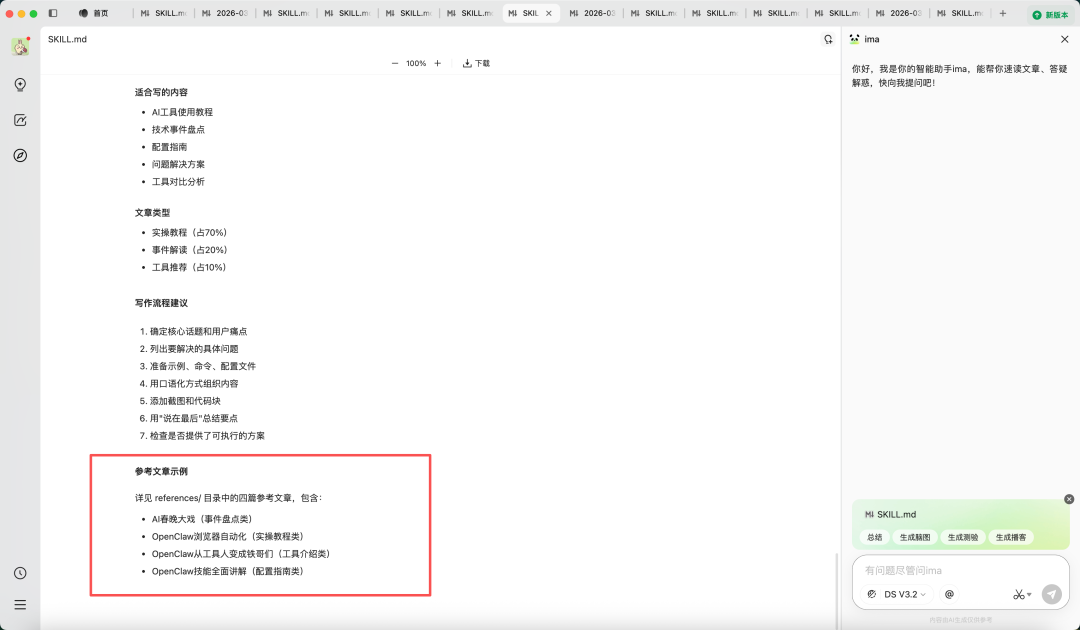Click the 总结 summary chip
This screenshot has height=630, width=1080.
(875, 537)
